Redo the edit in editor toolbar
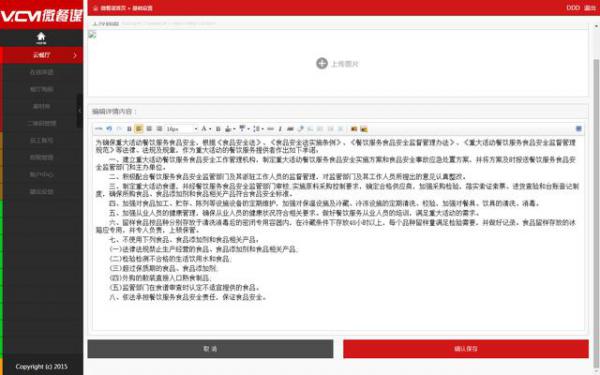This screenshot has height=375, width=600. click(119, 129)
